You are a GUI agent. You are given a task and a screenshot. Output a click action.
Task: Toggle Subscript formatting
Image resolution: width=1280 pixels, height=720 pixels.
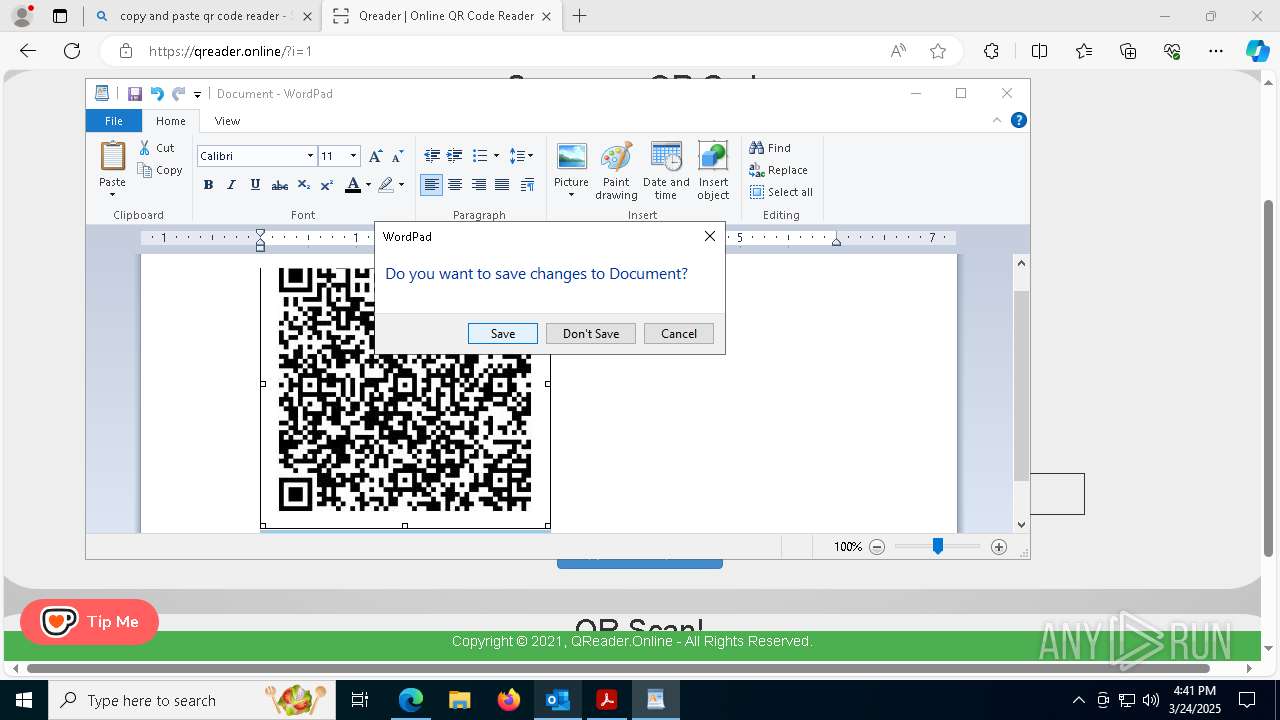click(x=303, y=185)
